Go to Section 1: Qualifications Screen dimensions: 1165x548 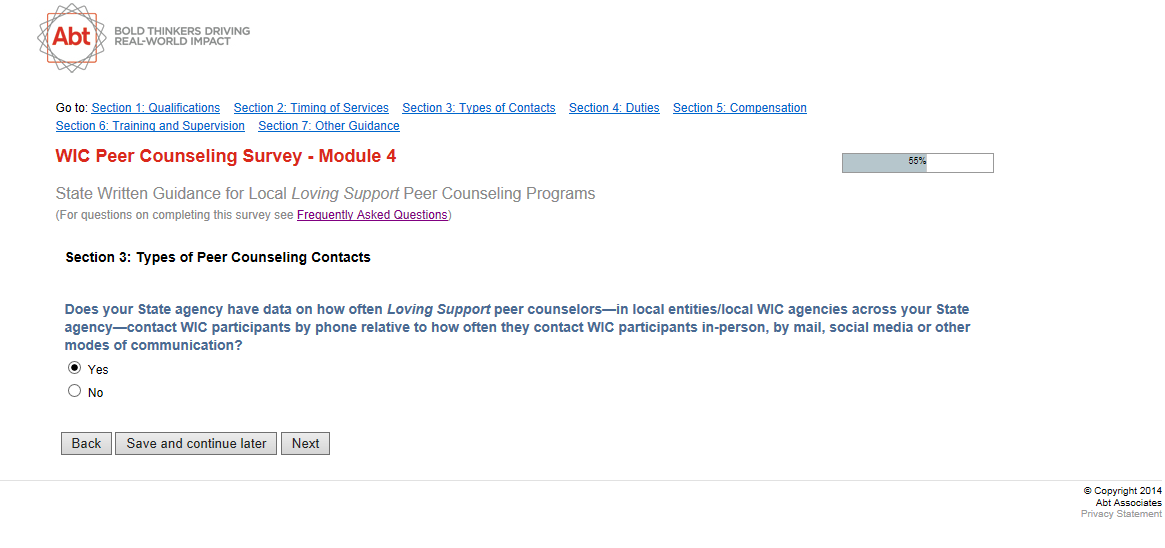[155, 108]
